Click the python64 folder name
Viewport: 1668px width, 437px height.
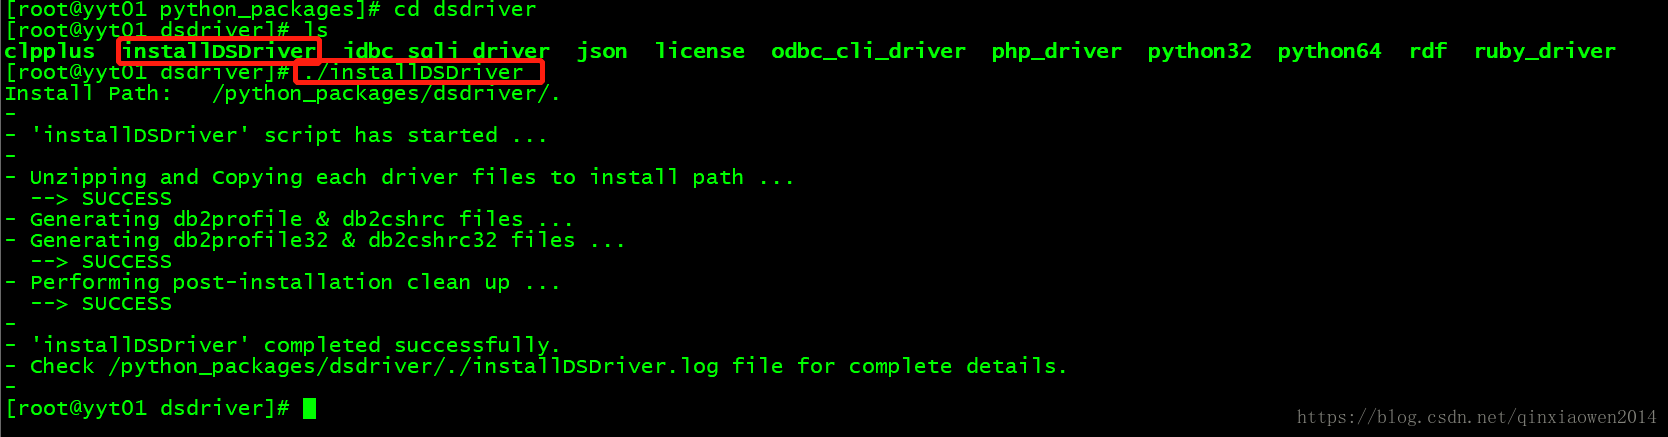(1330, 51)
